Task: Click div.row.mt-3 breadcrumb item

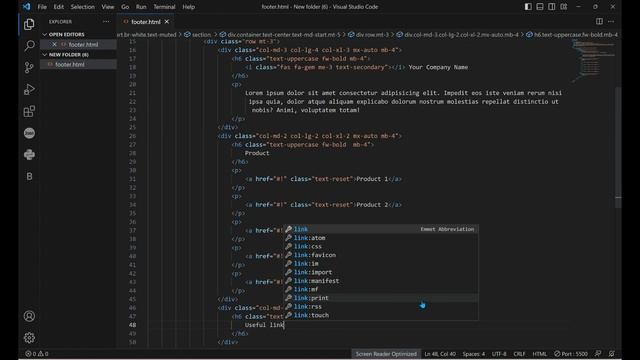Action: pyautogui.click(x=368, y=35)
